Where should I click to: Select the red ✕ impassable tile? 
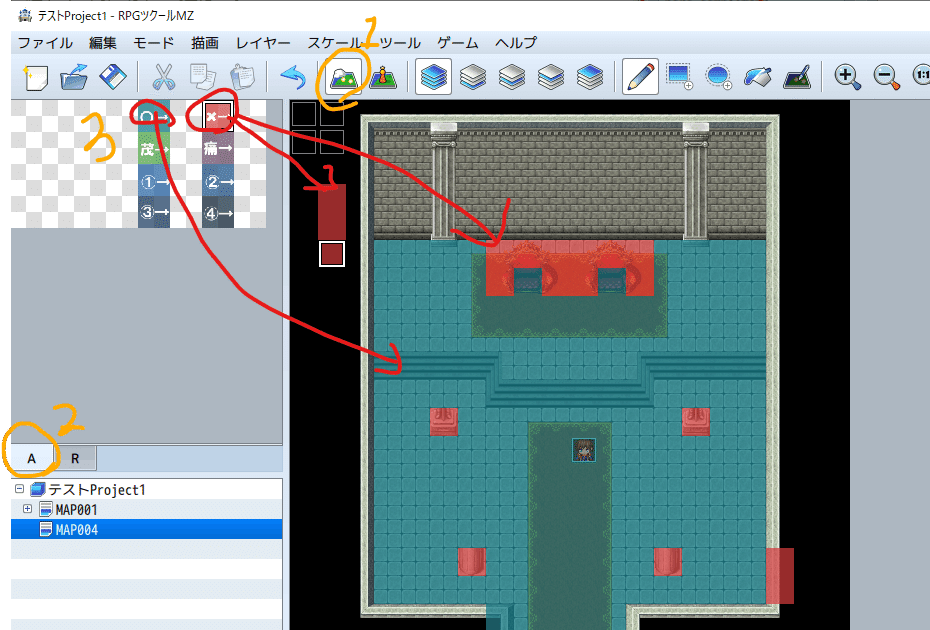pyautogui.click(x=218, y=116)
